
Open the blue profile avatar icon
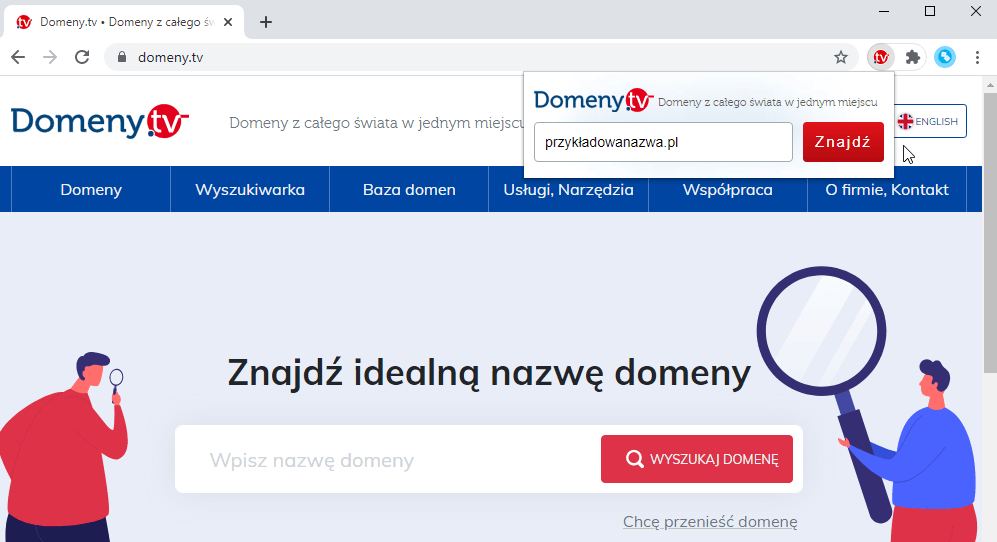click(945, 57)
